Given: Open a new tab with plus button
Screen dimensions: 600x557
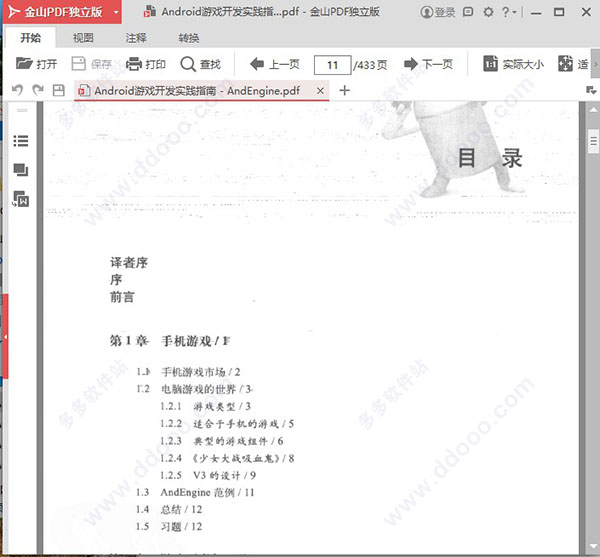Looking at the screenshot, I should [344, 90].
